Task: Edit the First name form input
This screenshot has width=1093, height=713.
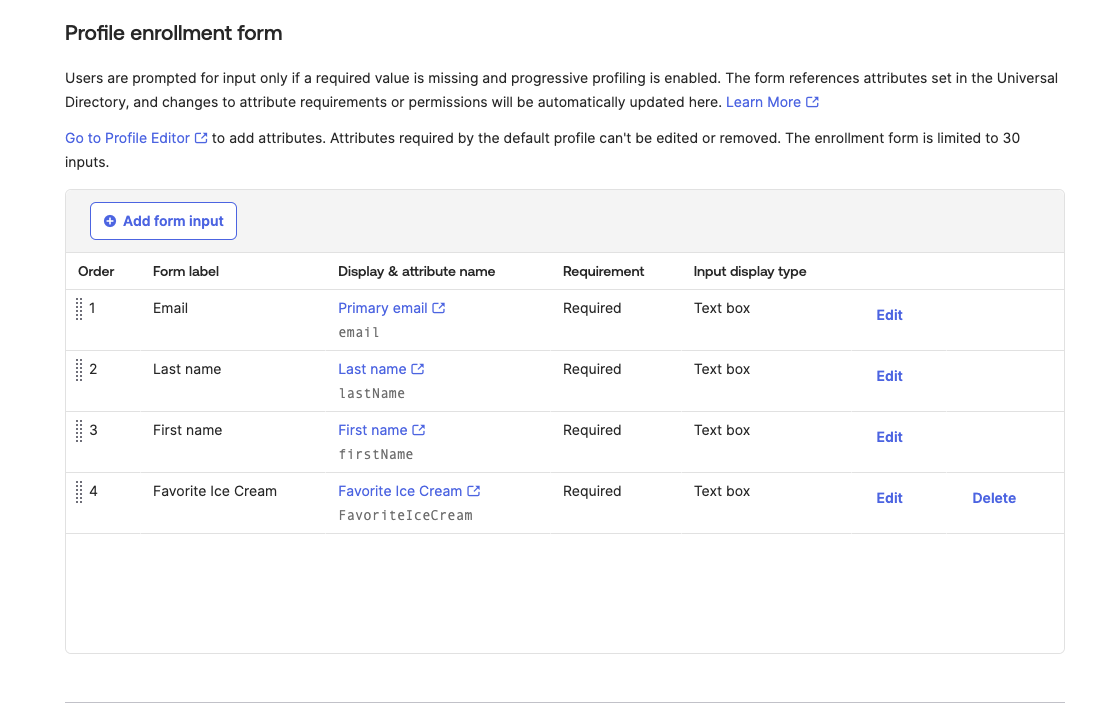Action: pyautogui.click(x=889, y=437)
